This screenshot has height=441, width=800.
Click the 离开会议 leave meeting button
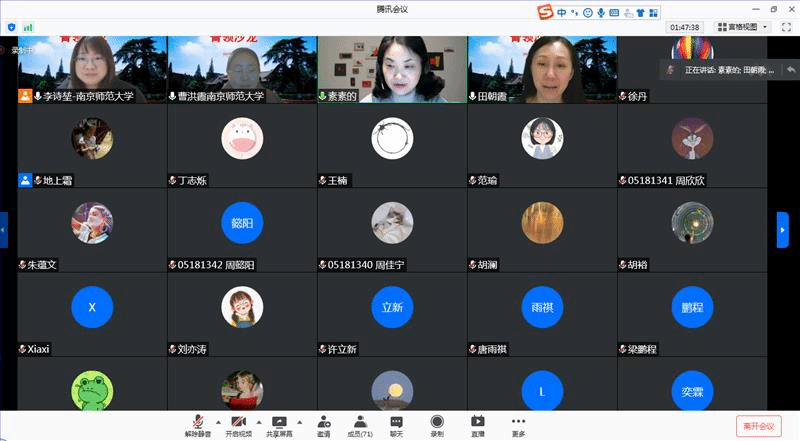[x=758, y=425]
